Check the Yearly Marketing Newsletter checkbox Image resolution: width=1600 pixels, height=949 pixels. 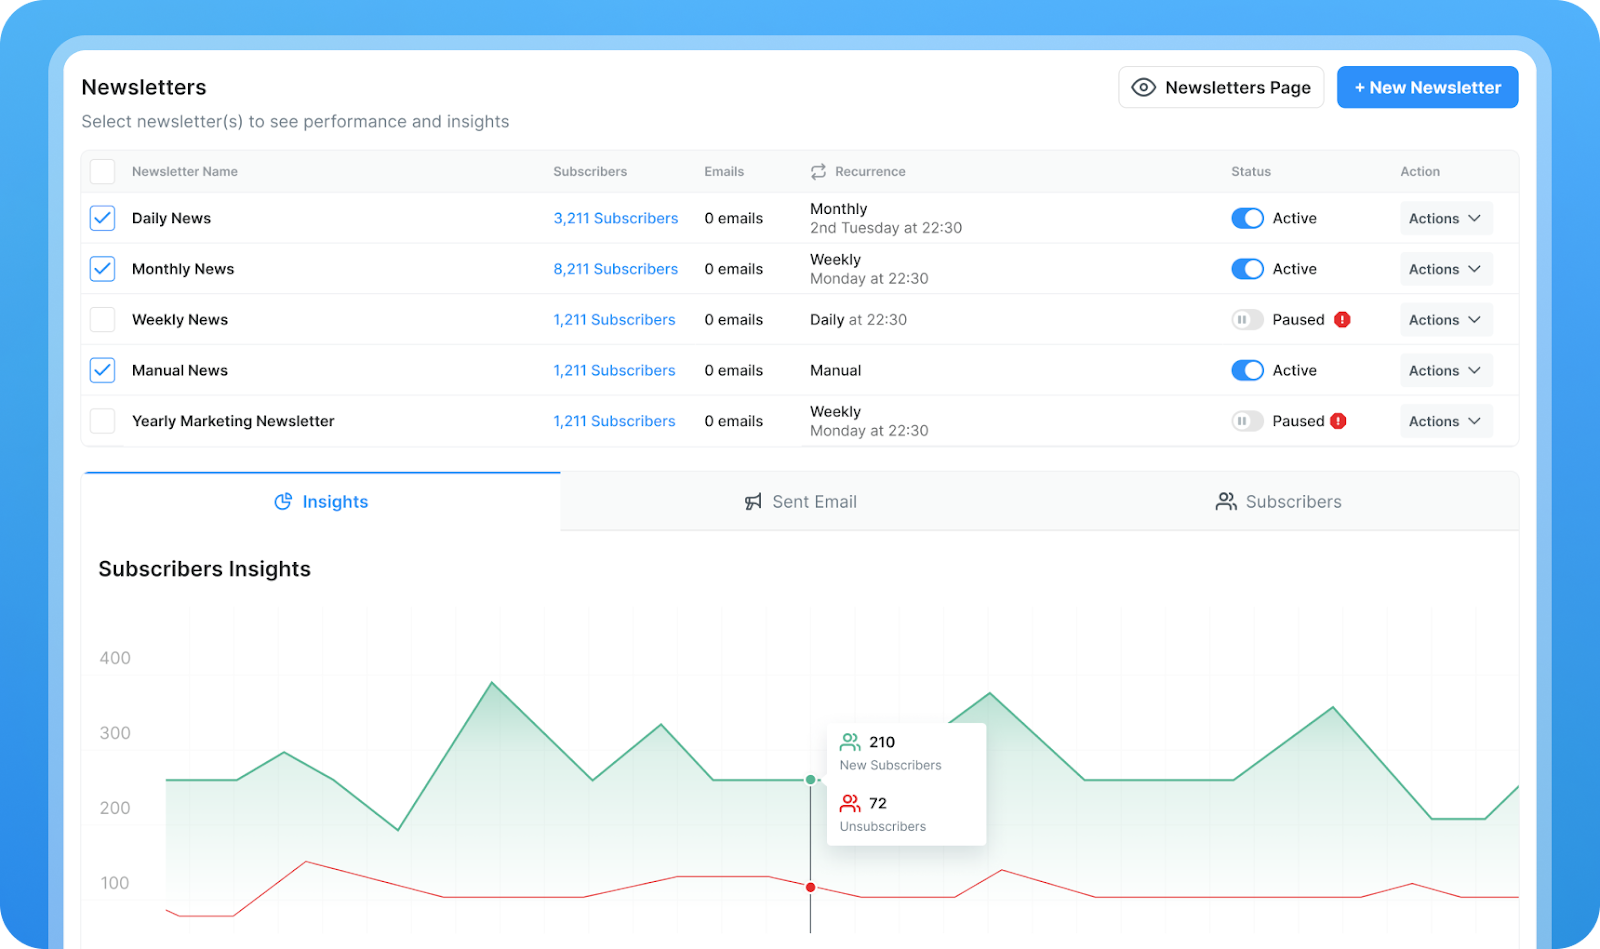(x=102, y=421)
